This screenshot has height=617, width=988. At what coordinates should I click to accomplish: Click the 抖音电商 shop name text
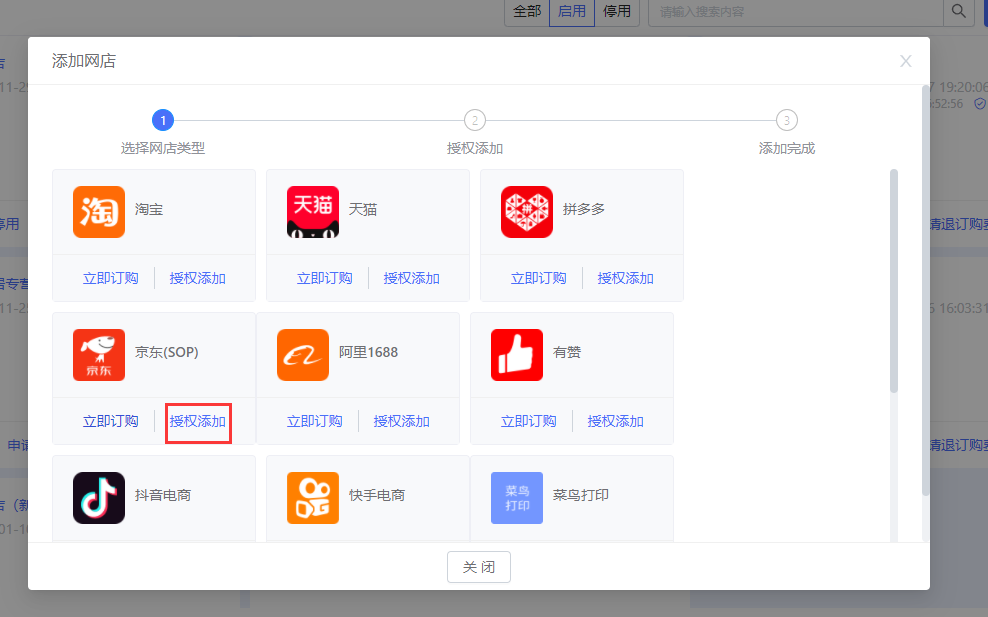pos(163,495)
